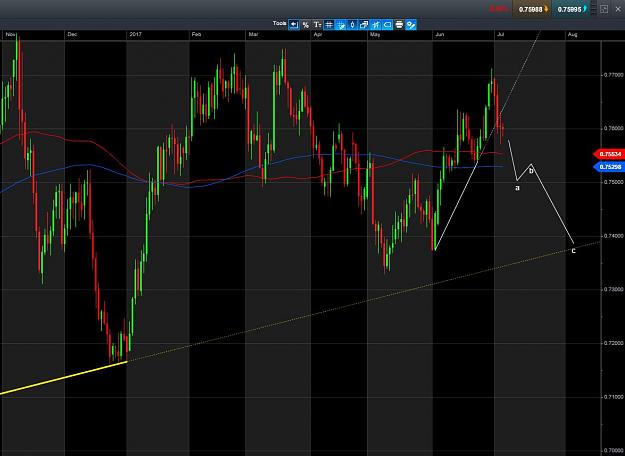Click the chart settings icon at toolbar end

(411, 25)
